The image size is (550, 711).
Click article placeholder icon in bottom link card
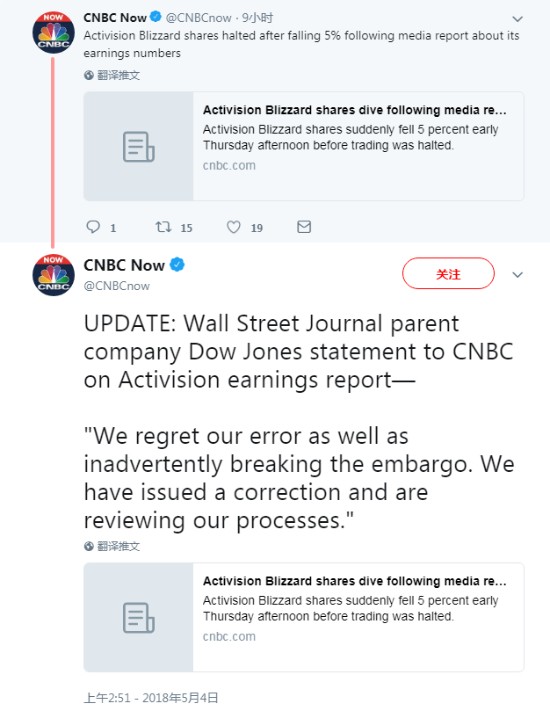tap(139, 618)
